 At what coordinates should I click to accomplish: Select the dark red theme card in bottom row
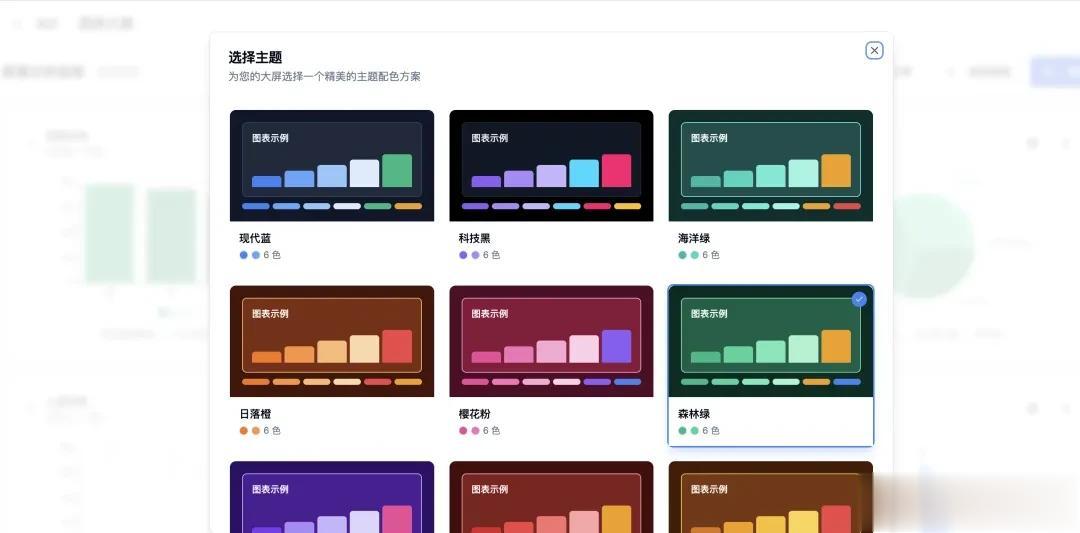[x=551, y=497]
